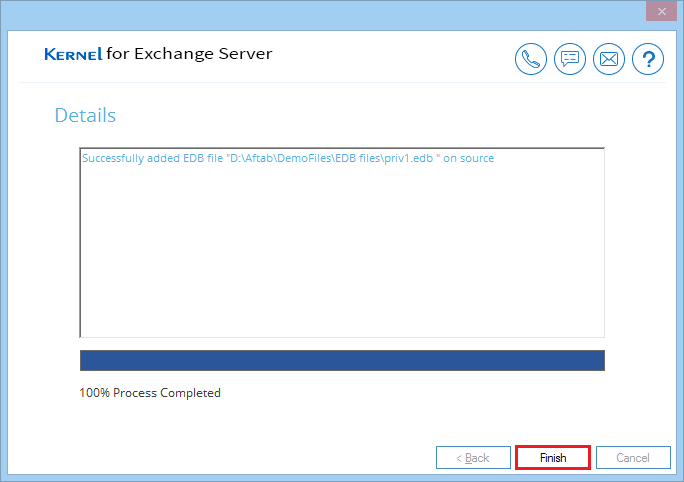
Task: Close the dialog window
Action: point(661,11)
